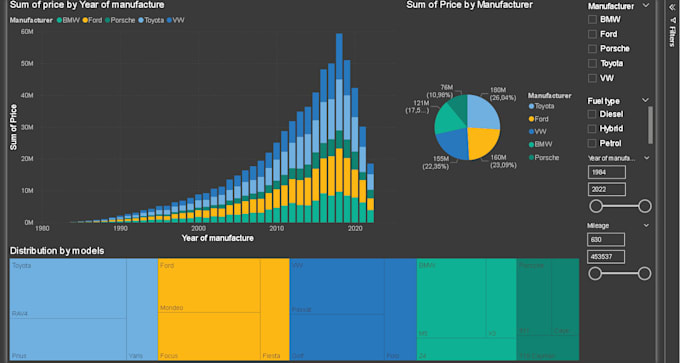This screenshot has height=363, width=680.
Task: Click the Mileage minimum field showing 630
Action: 606,239
